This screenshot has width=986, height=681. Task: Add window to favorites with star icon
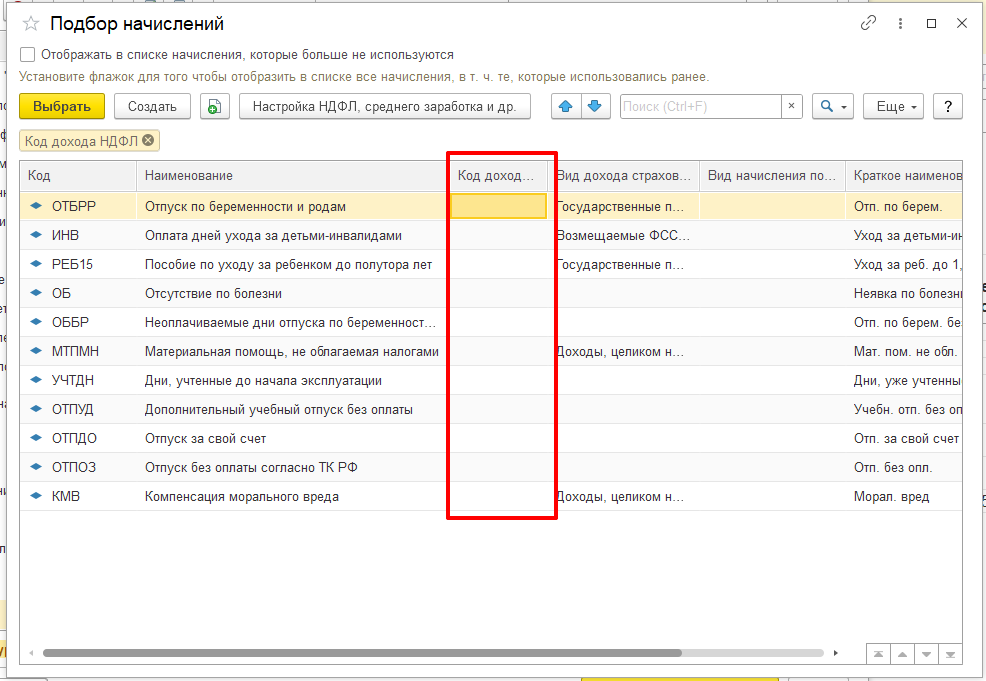[31, 24]
